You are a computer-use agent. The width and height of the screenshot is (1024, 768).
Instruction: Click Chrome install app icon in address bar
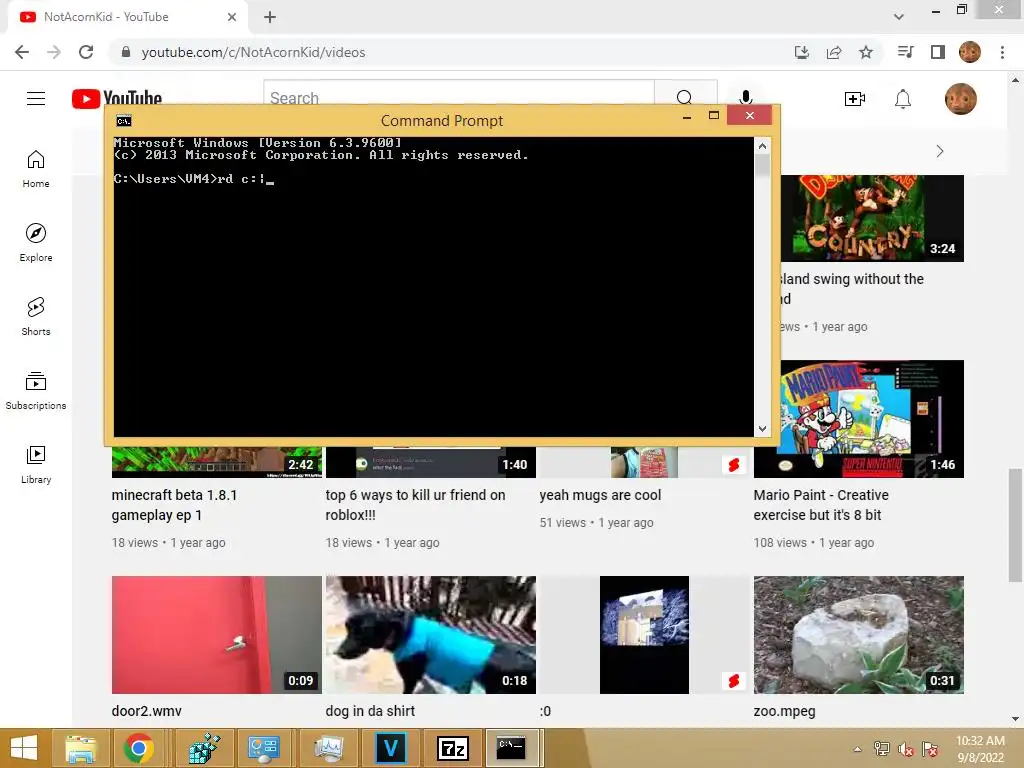click(x=802, y=52)
